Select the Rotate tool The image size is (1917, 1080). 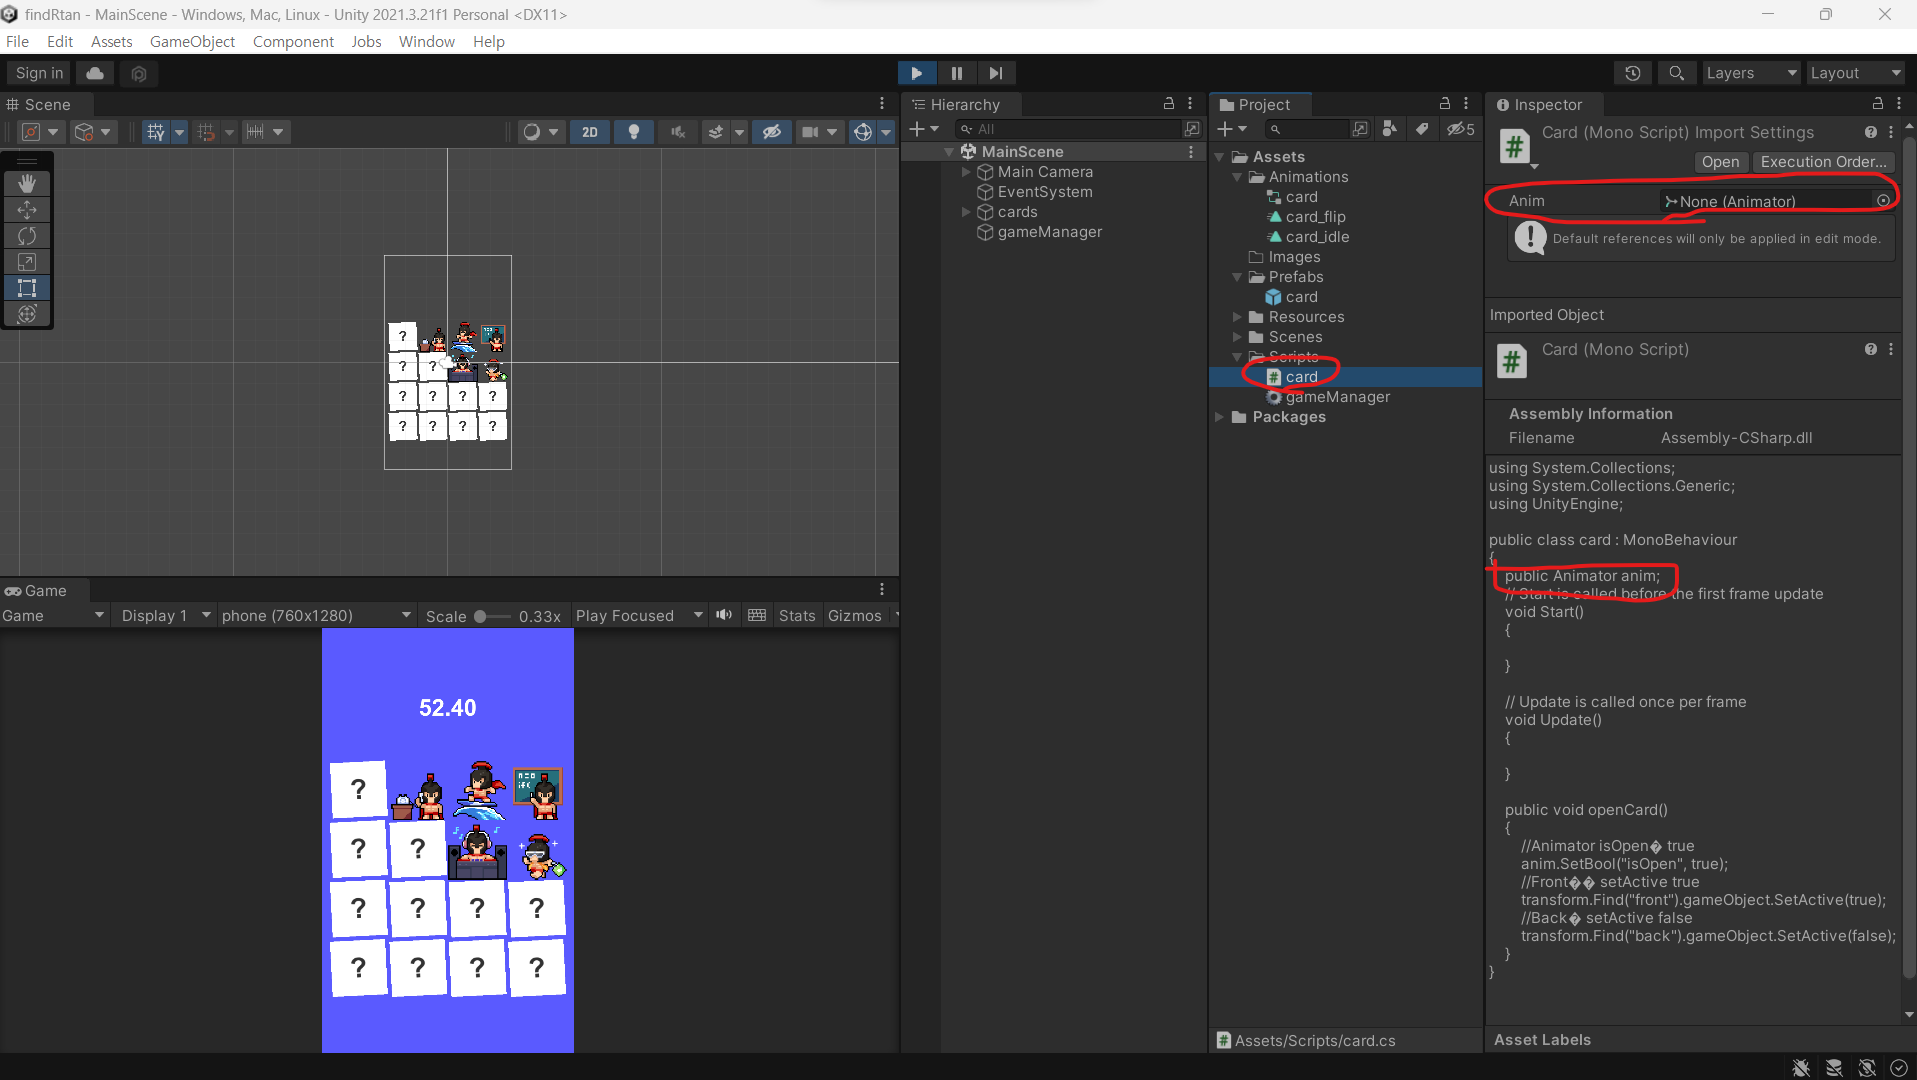27,236
